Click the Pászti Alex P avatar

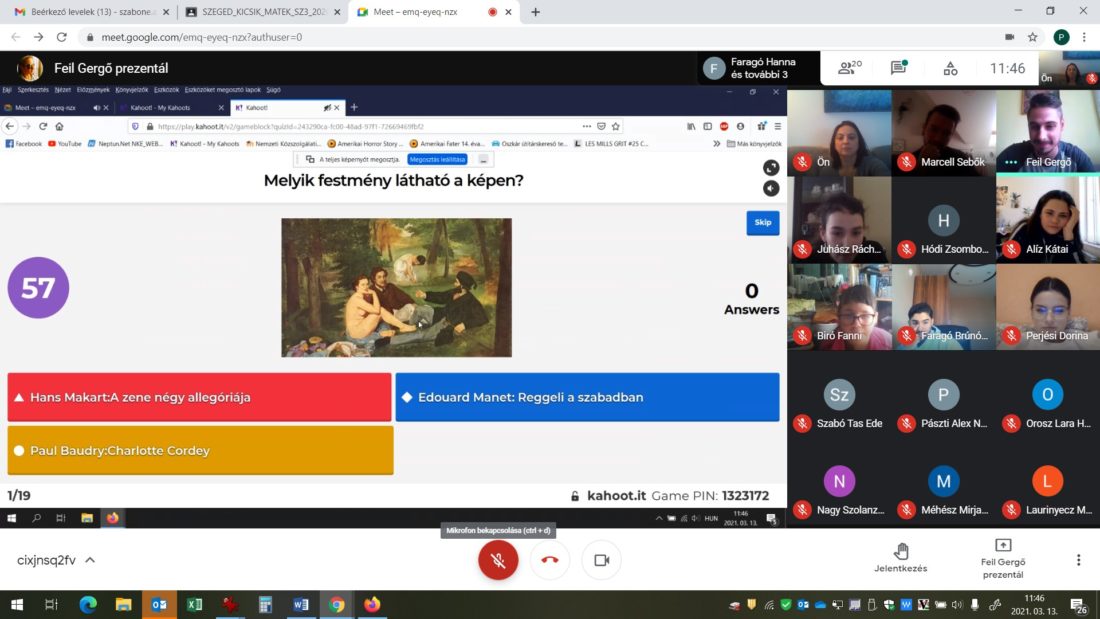click(944, 394)
